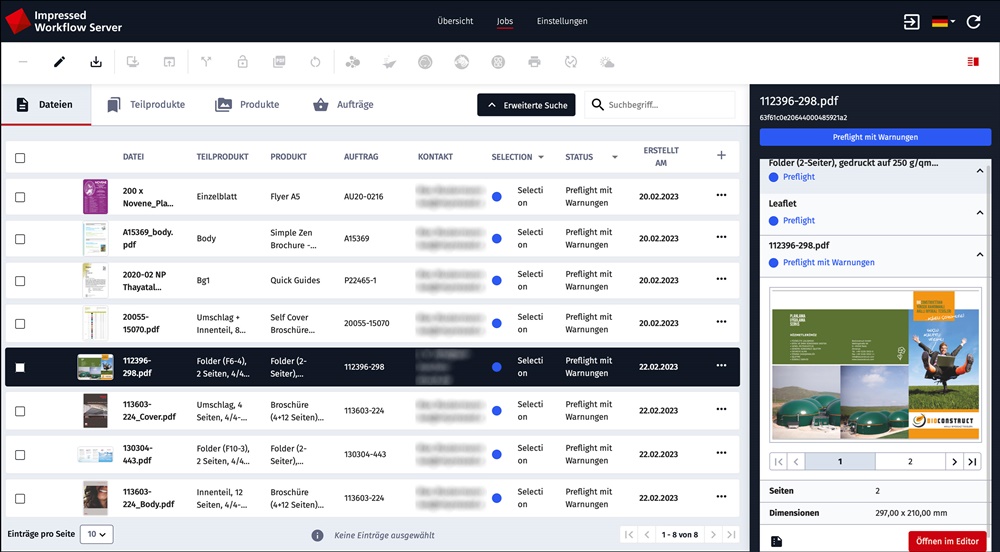Viewport: 1000px width, 552px height.
Task: Open the Übersicht menu item
Action: 455,21
